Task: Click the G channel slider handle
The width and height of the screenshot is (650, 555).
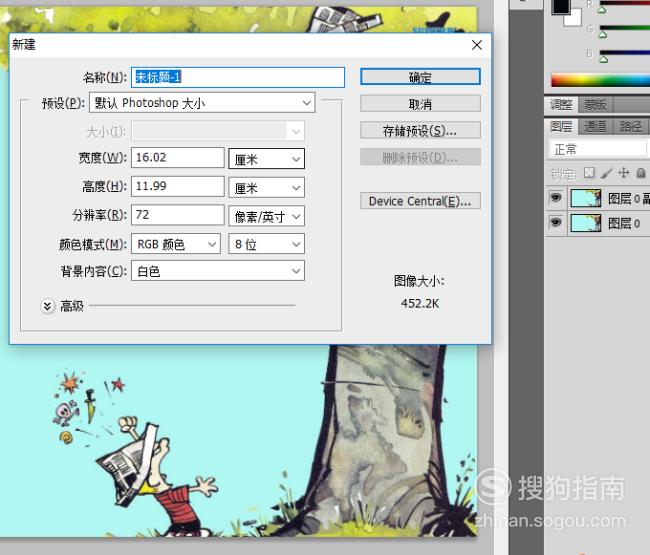Action: click(603, 35)
